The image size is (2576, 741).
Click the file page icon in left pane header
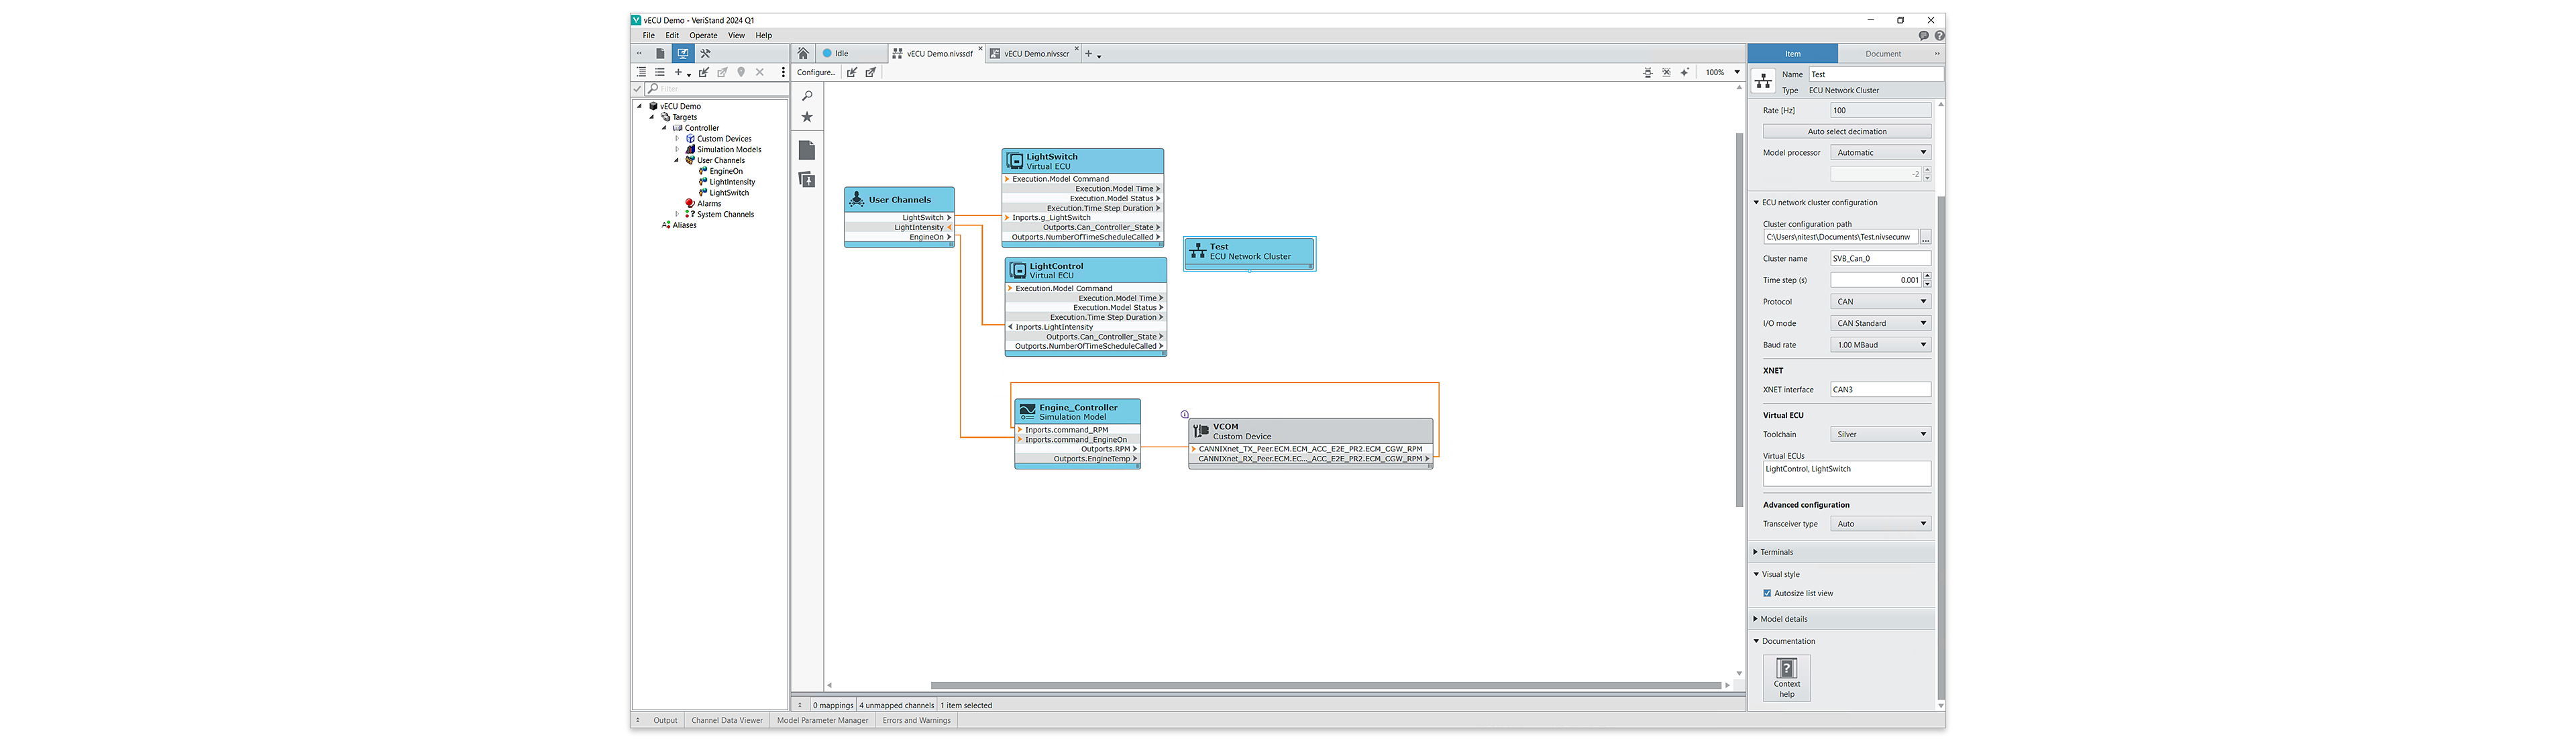pyautogui.click(x=660, y=53)
